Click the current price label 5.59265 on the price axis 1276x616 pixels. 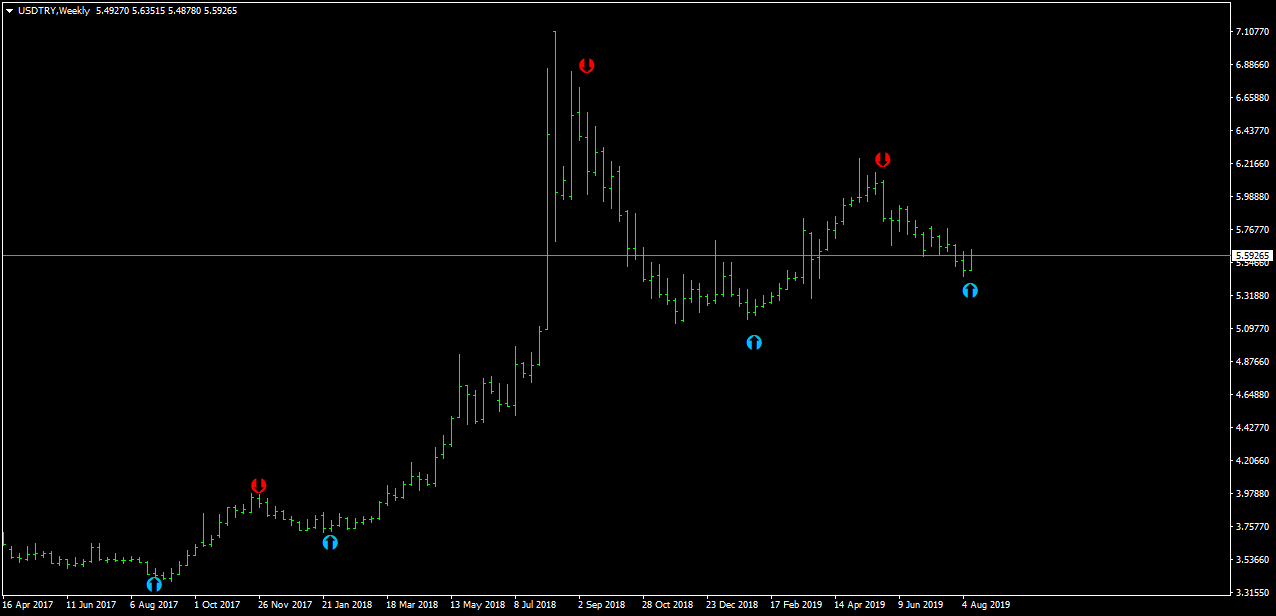1253,256
